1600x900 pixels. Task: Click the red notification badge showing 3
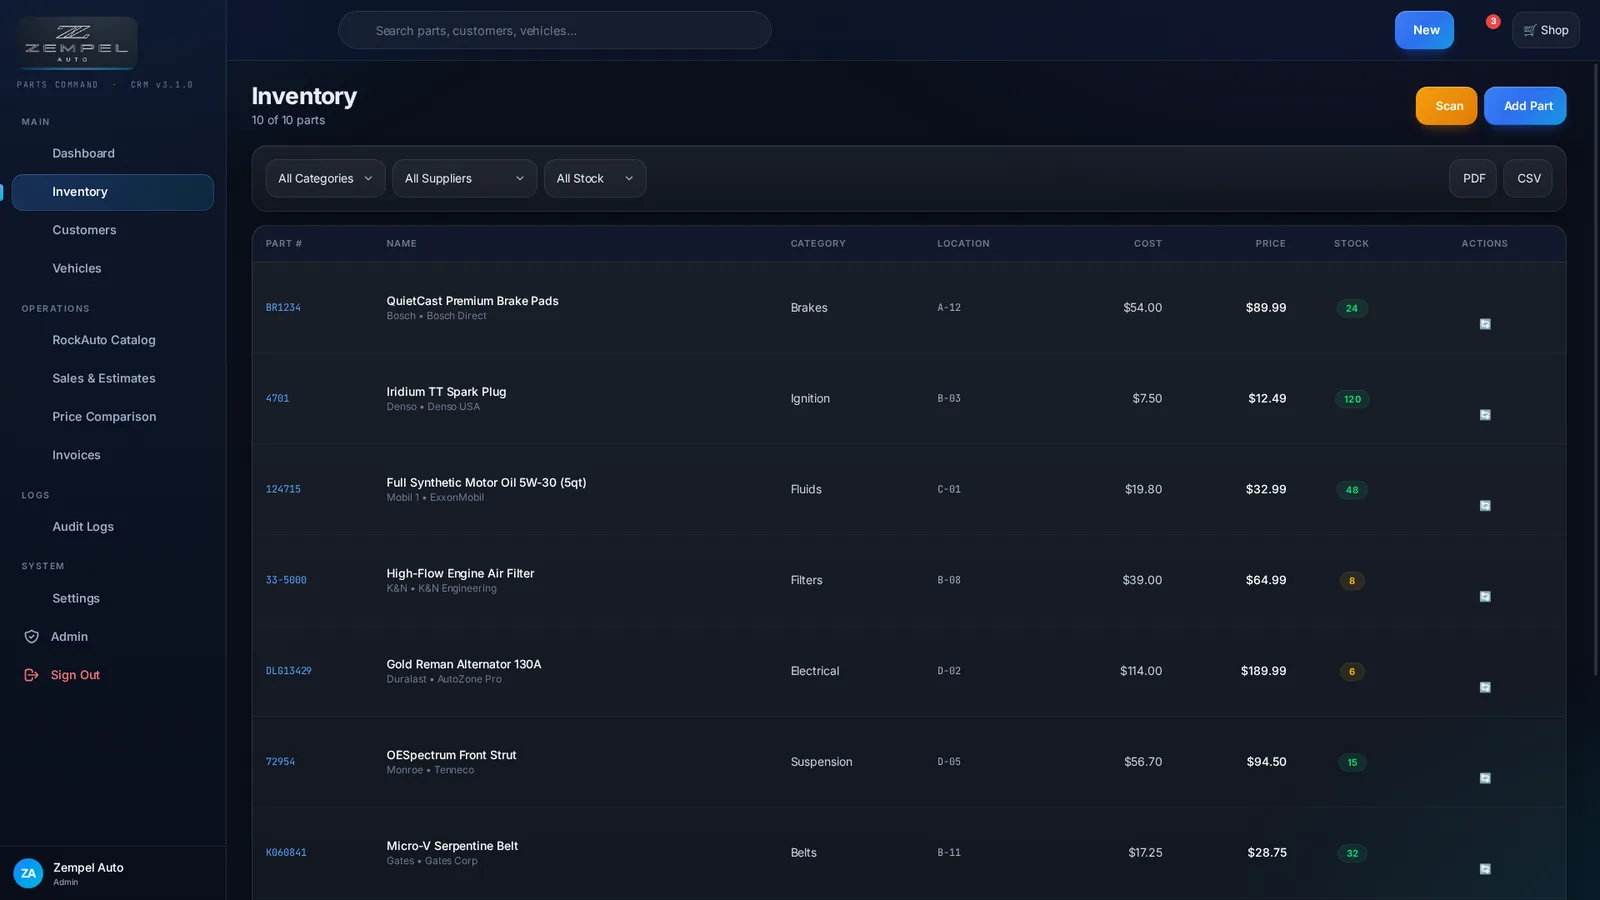click(x=1492, y=21)
